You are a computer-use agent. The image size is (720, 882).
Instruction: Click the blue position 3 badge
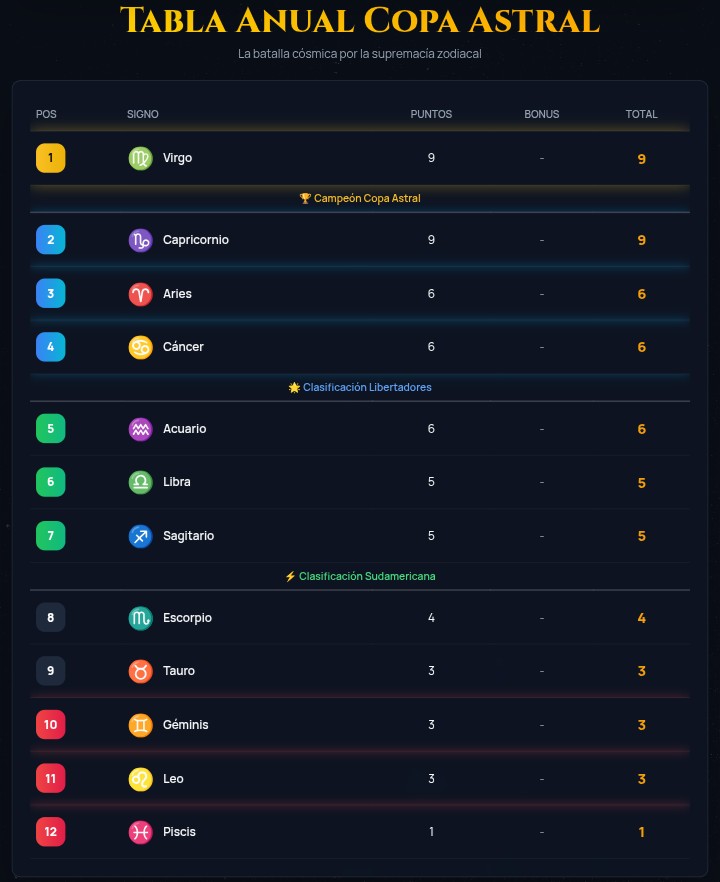pyautogui.click(x=51, y=294)
